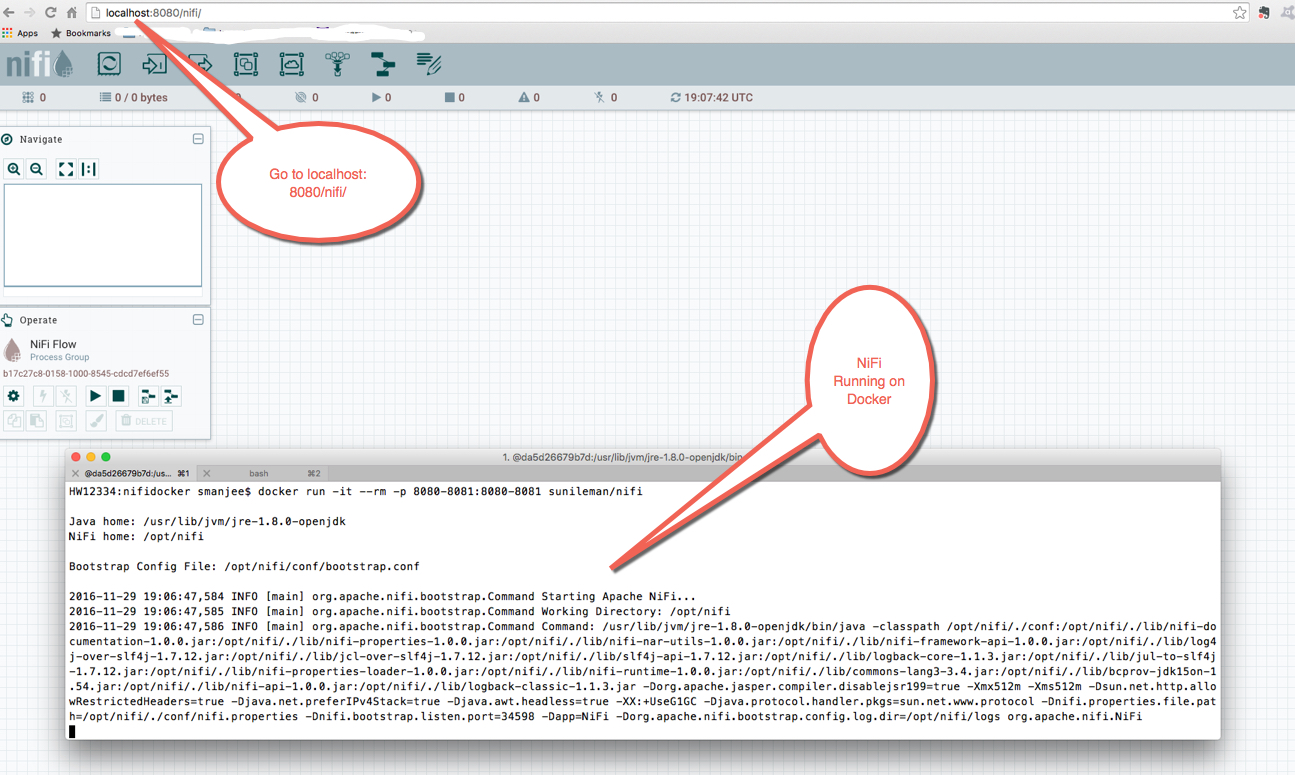Viewport: 1295px width, 775px height.
Task: Select the Remote Process Group icon
Action: point(291,64)
